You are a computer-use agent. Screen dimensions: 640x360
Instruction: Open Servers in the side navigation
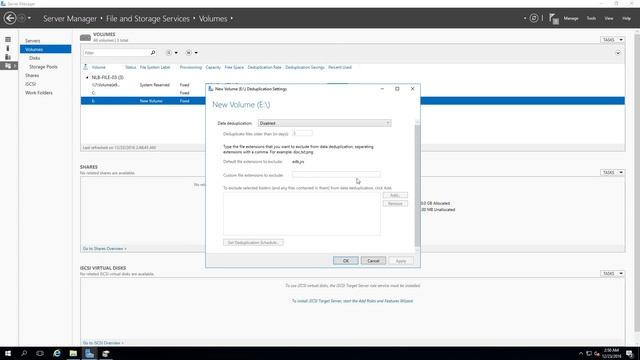[33, 41]
